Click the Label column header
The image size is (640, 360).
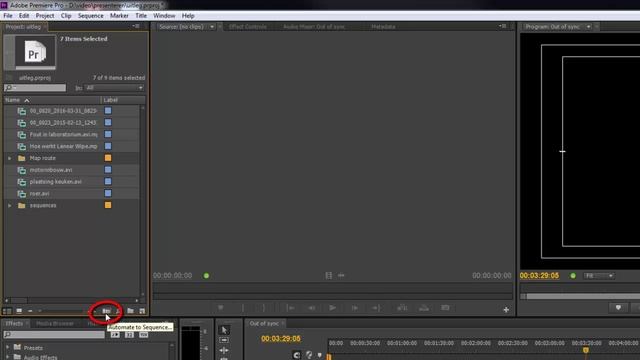click(x=122, y=100)
